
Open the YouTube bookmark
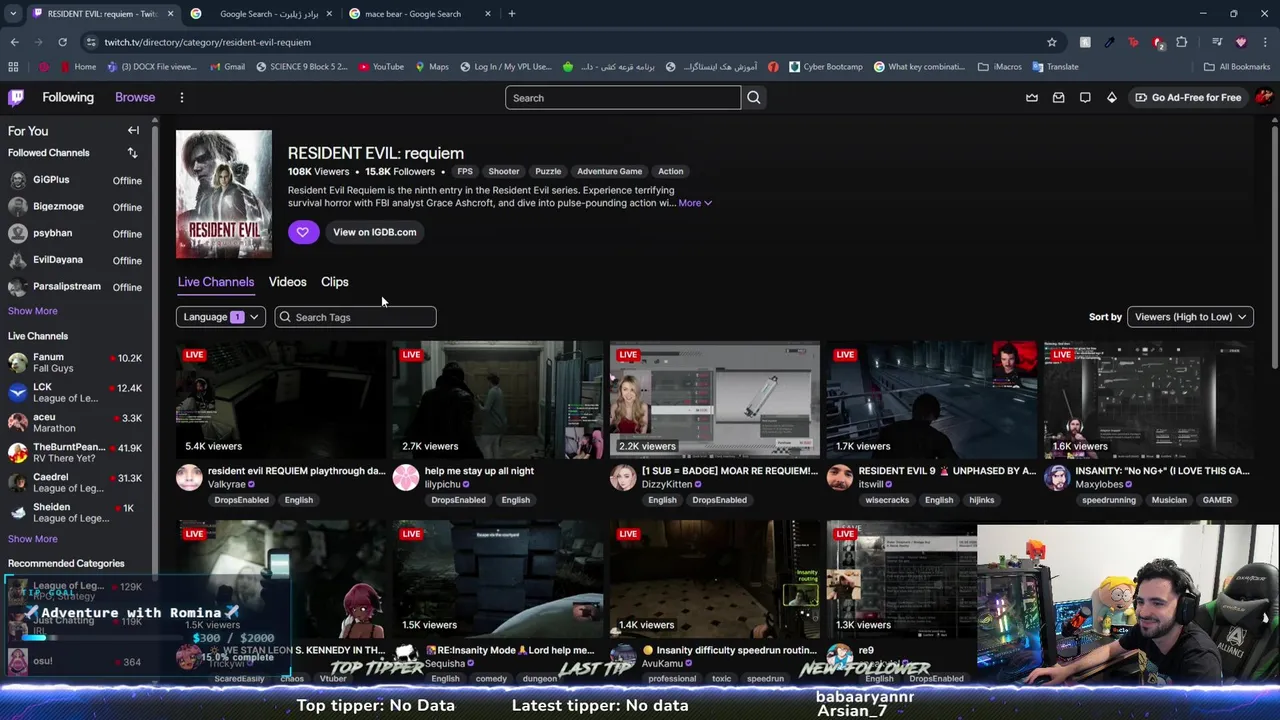coord(380,67)
